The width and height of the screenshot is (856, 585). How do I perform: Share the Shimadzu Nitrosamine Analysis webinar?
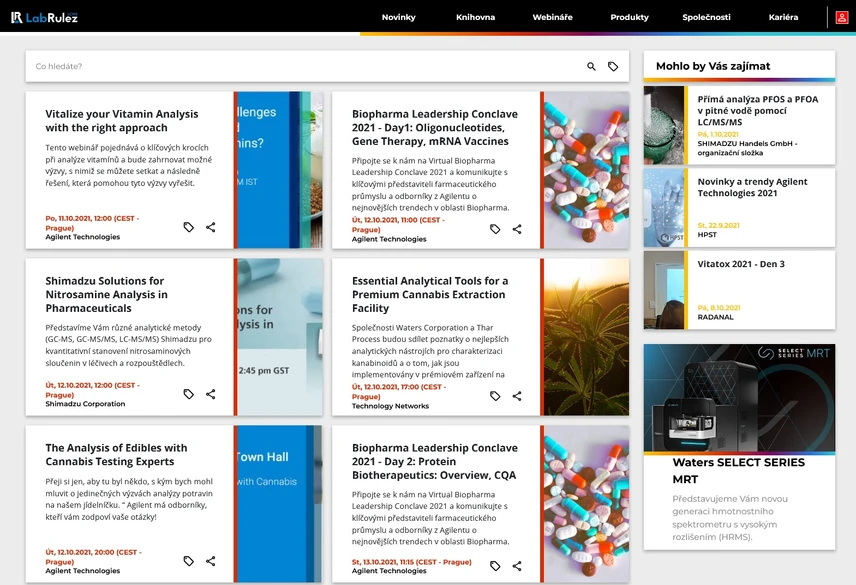click(x=211, y=394)
